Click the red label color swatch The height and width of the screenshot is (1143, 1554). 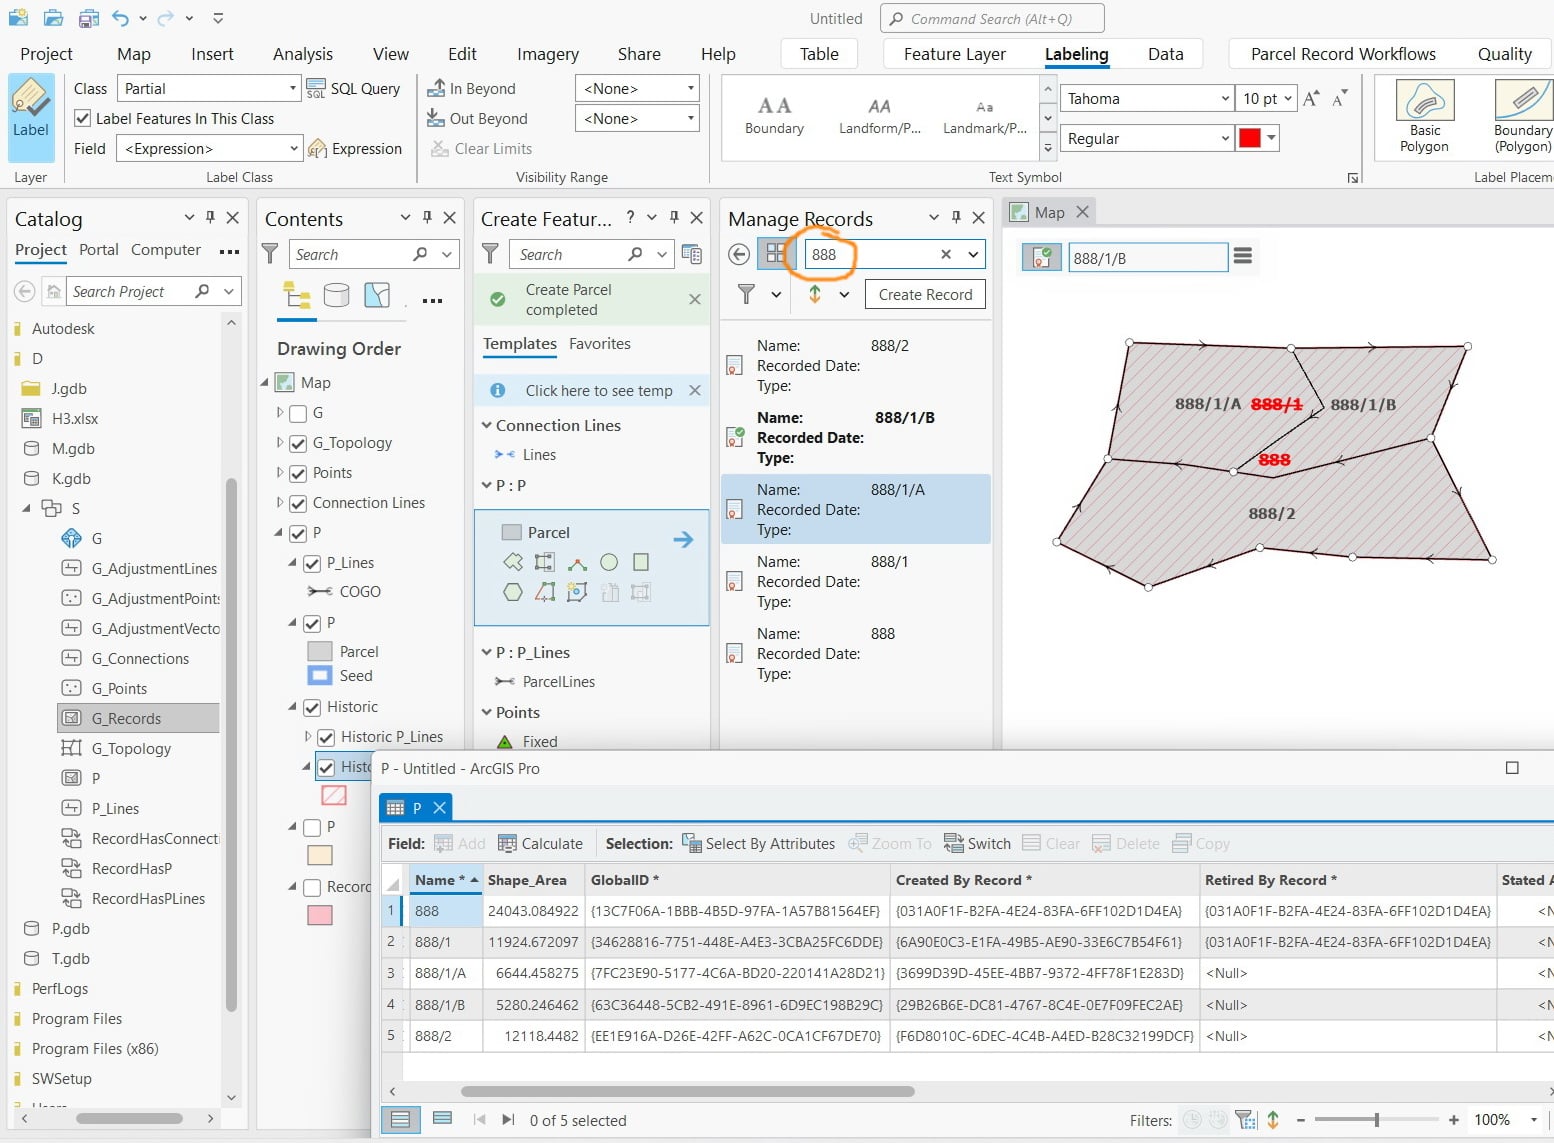coord(1249,138)
